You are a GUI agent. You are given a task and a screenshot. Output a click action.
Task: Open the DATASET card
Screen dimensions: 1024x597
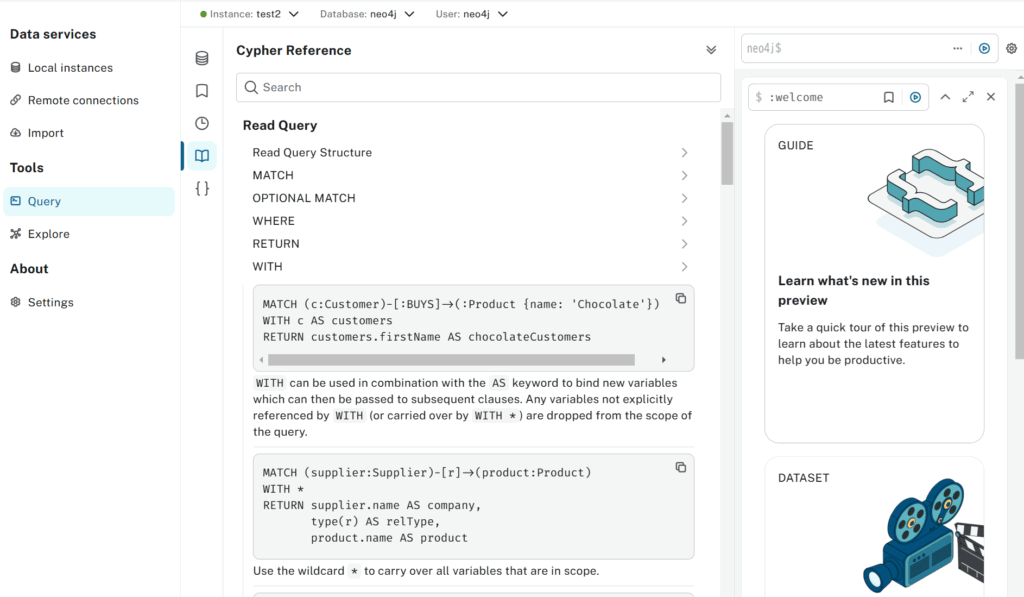[x=874, y=526]
